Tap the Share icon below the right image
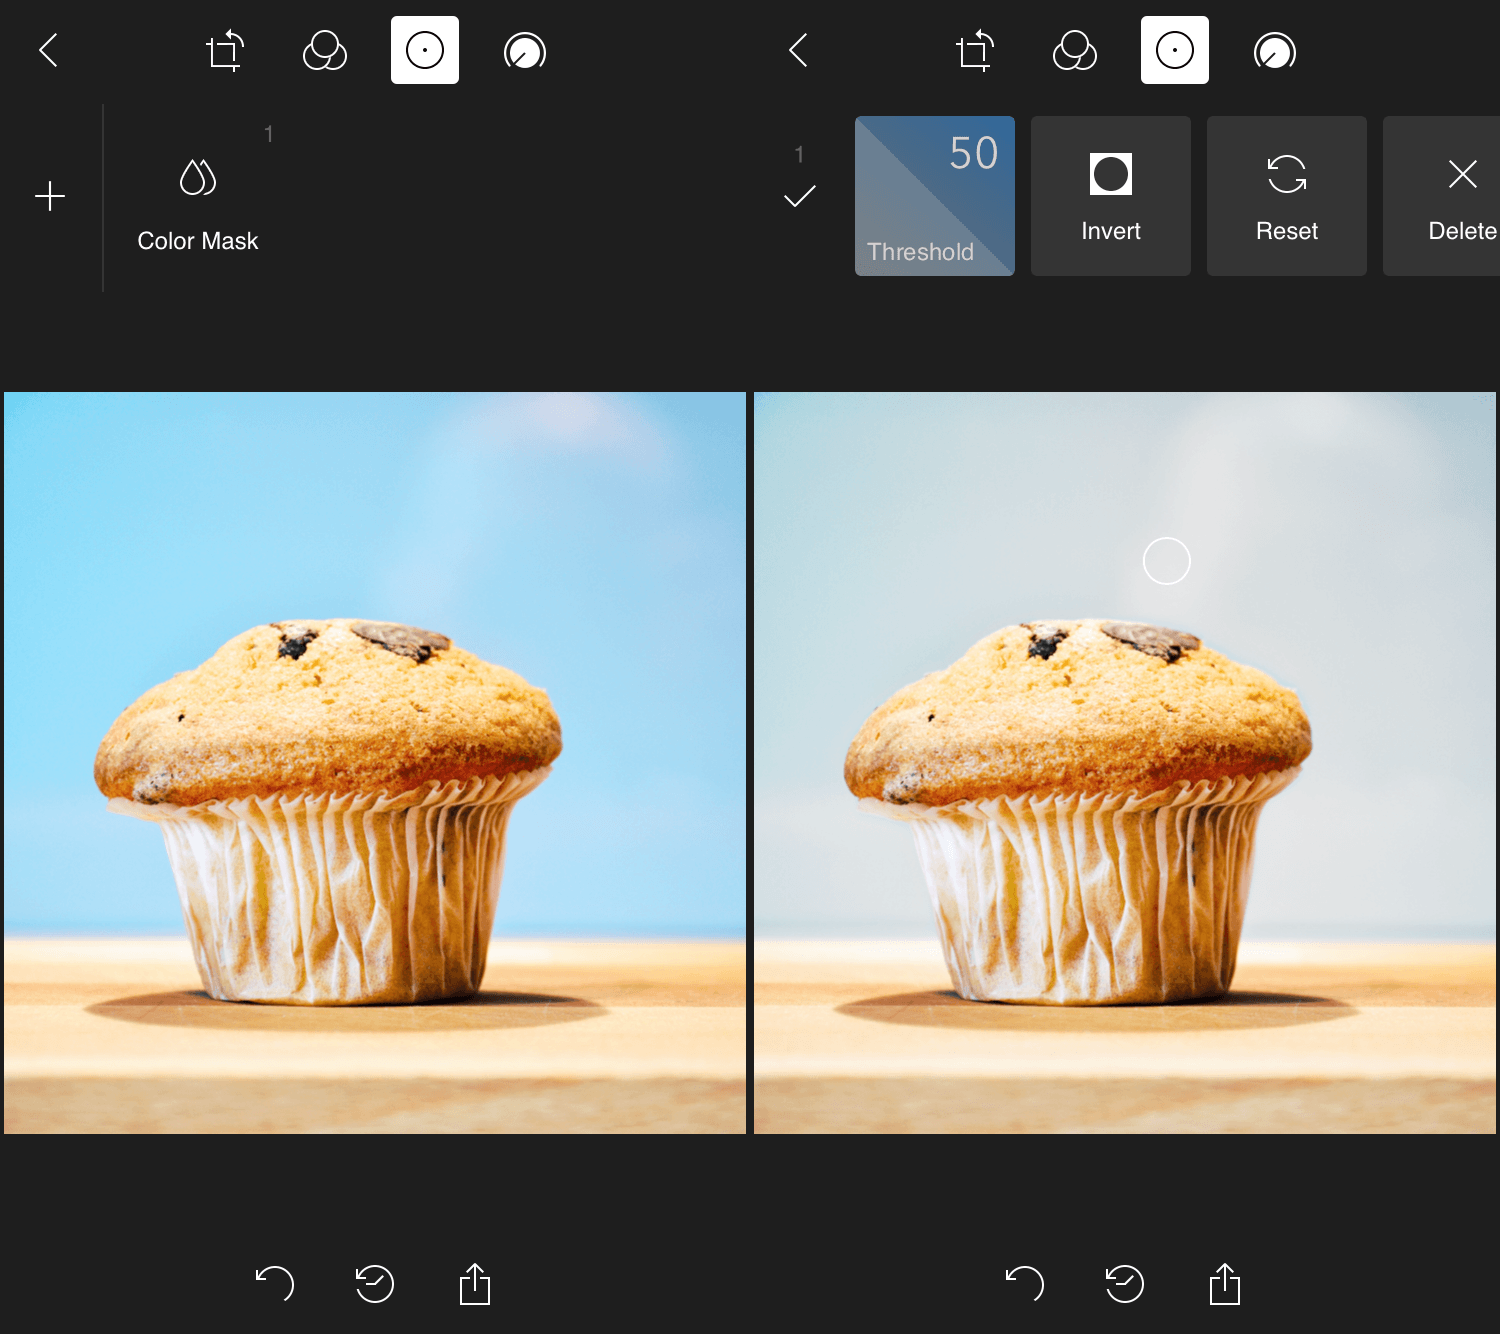This screenshot has width=1500, height=1334. (1224, 1286)
